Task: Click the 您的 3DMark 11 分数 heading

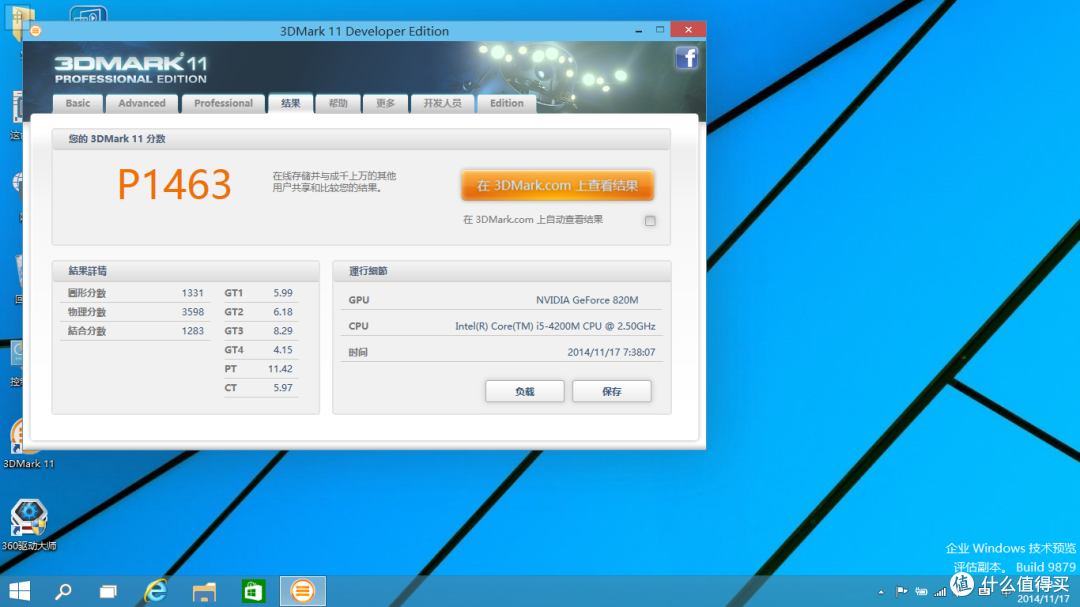Action: pos(117,138)
